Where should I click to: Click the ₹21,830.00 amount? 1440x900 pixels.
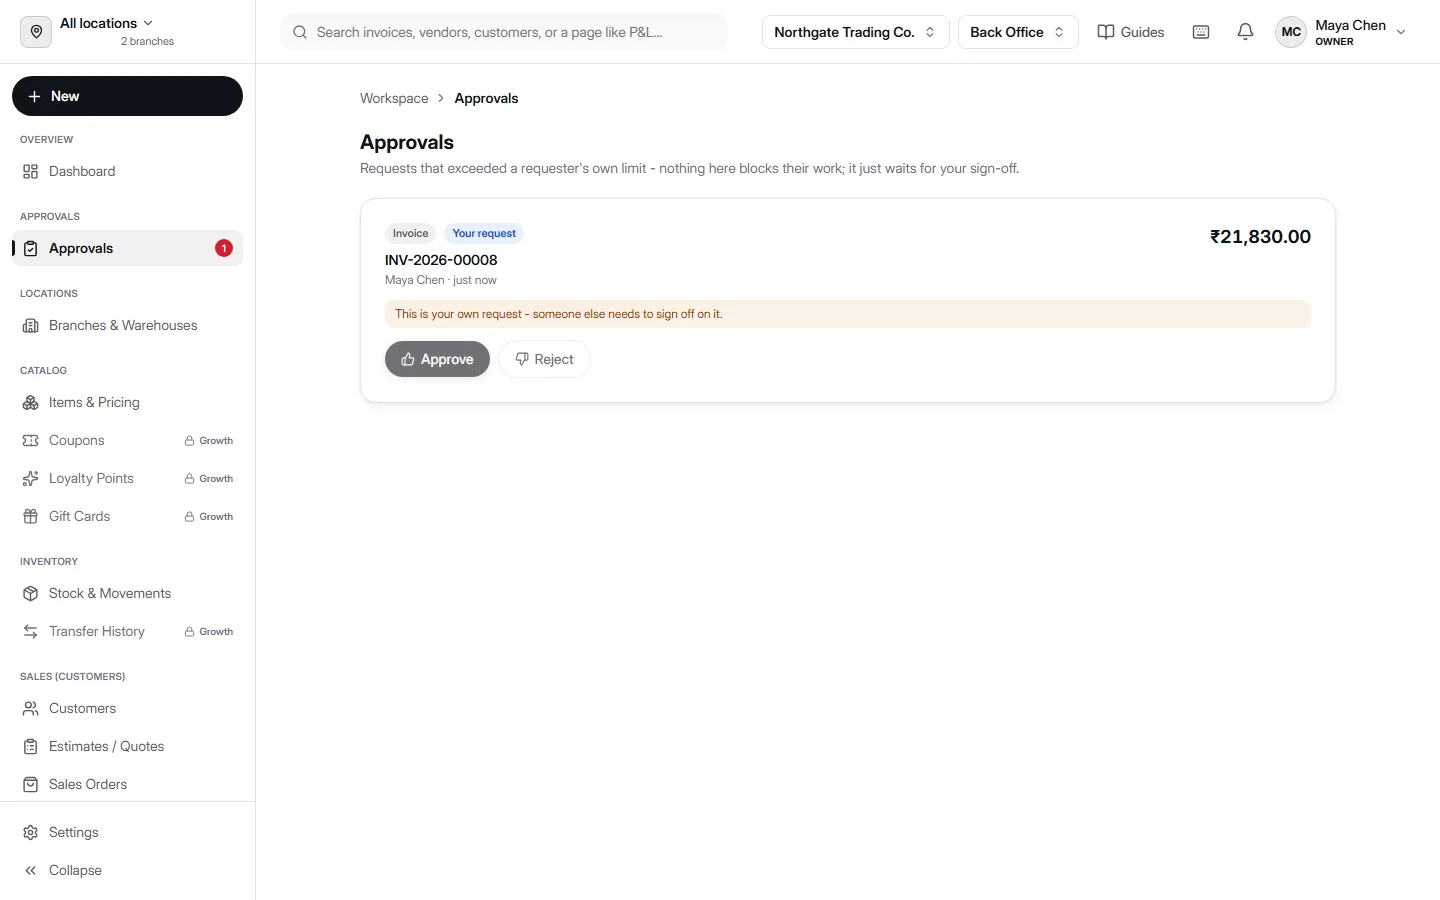pyautogui.click(x=1260, y=237)
